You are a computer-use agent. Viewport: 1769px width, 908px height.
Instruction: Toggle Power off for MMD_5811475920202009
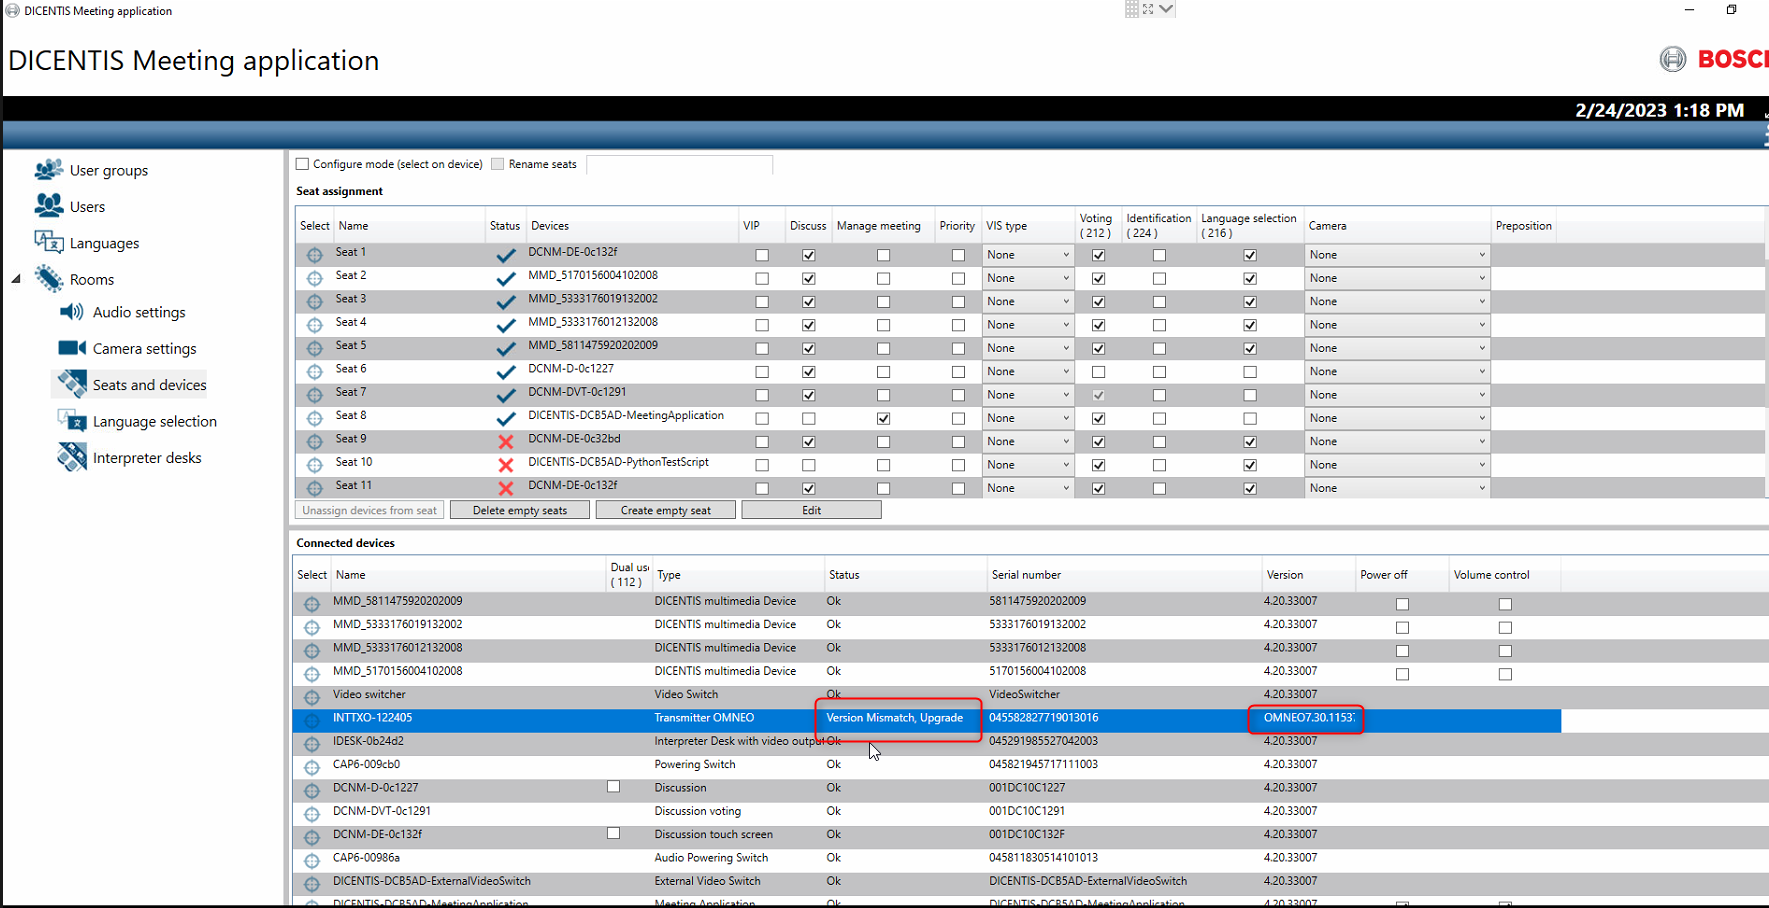pyautogui.click(x=1402, y=604)
